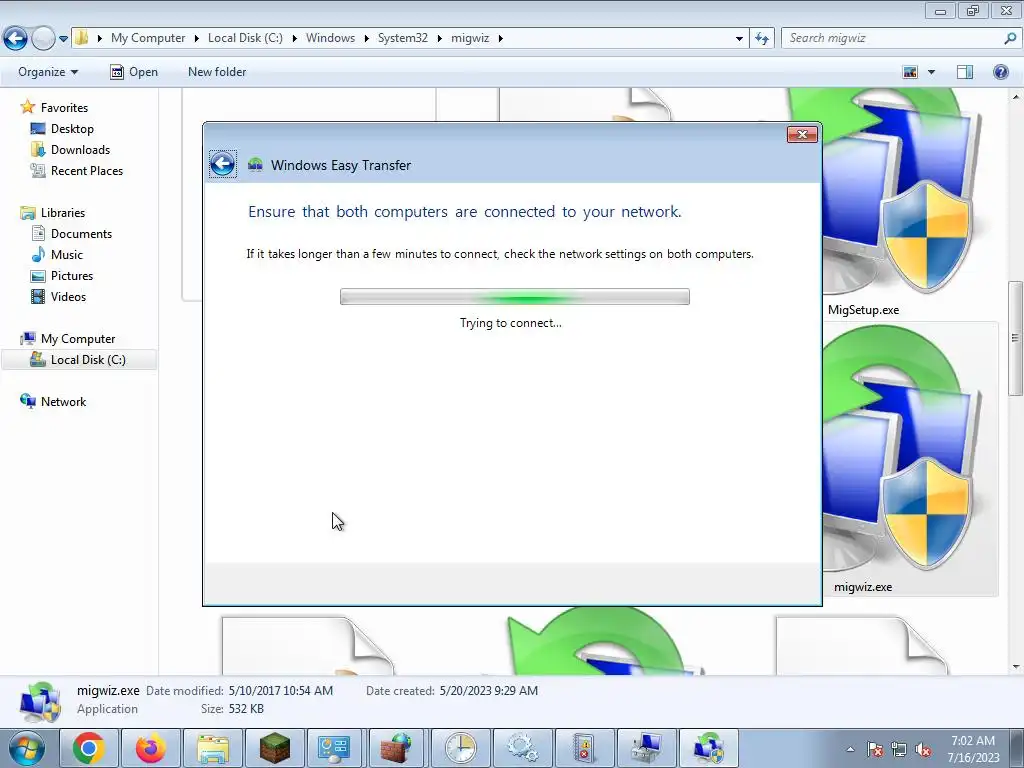
Task: Click the date modified value 5/10/2017 10:54 AM
Action: 280,690
